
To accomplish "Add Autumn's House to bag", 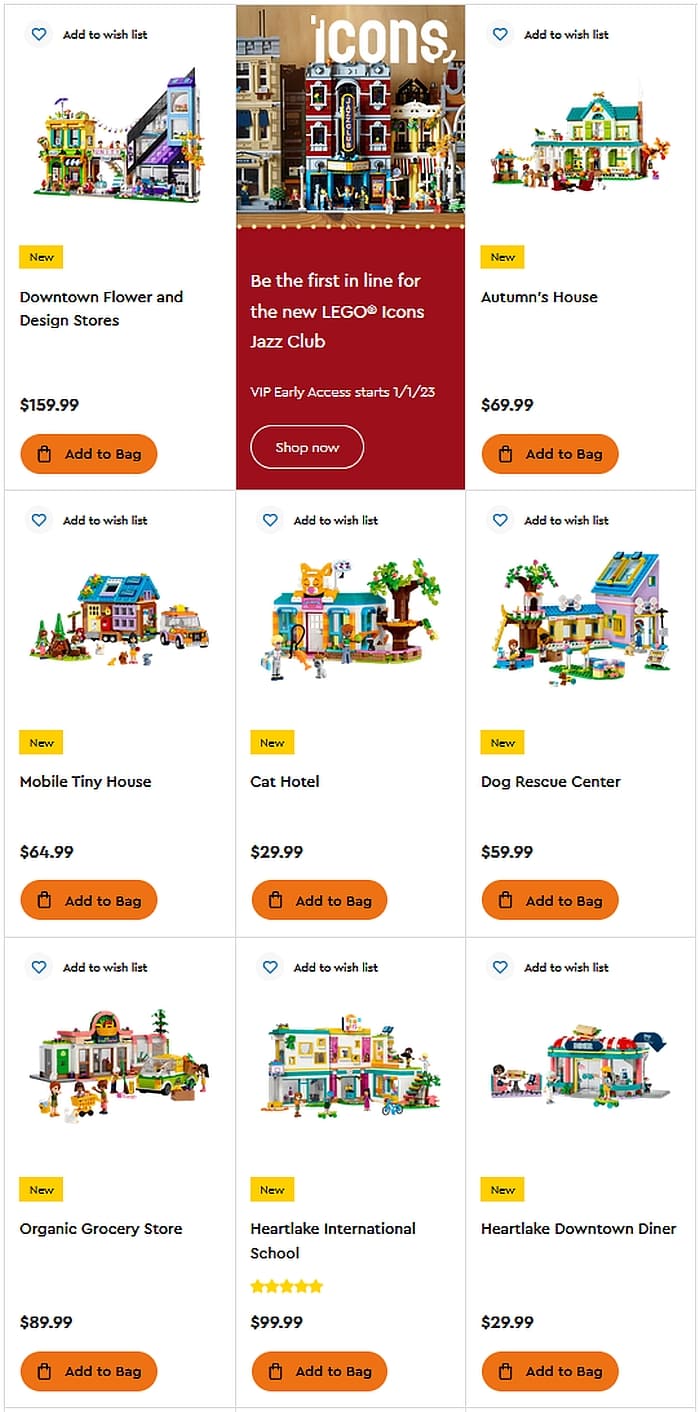I will coord(550,454).
